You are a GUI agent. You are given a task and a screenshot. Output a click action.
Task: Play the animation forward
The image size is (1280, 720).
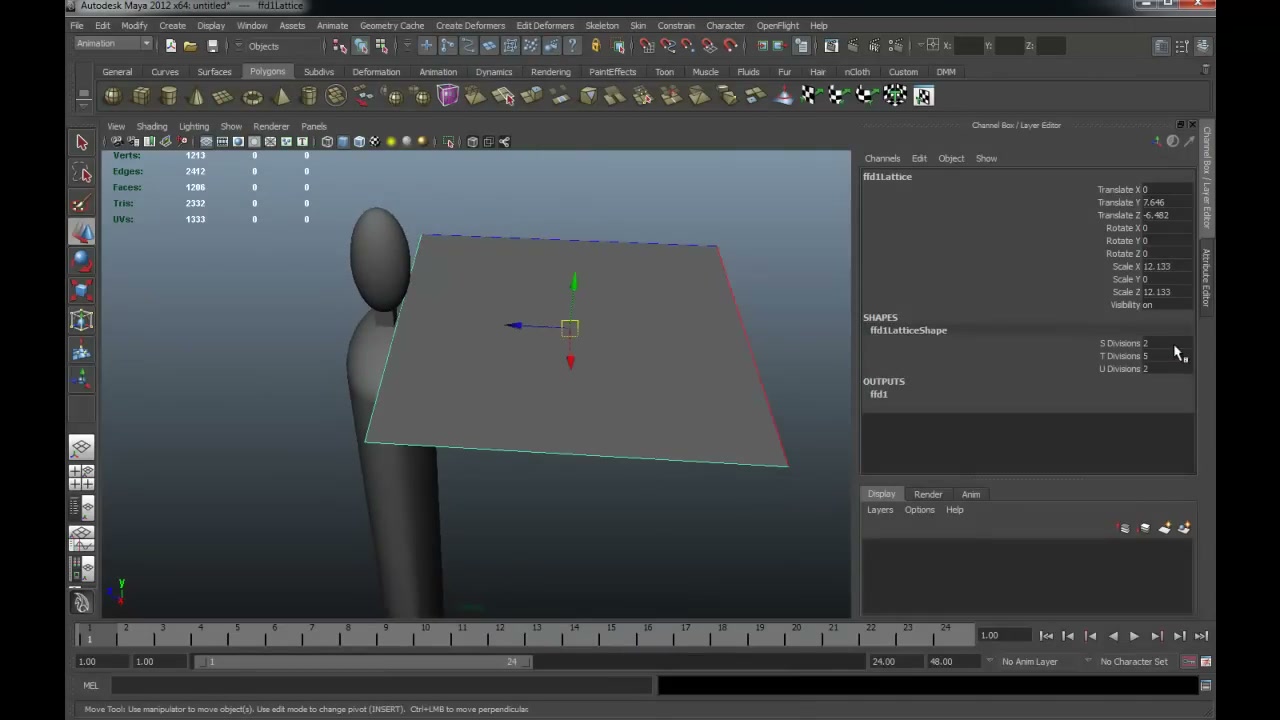[1134, 636]
